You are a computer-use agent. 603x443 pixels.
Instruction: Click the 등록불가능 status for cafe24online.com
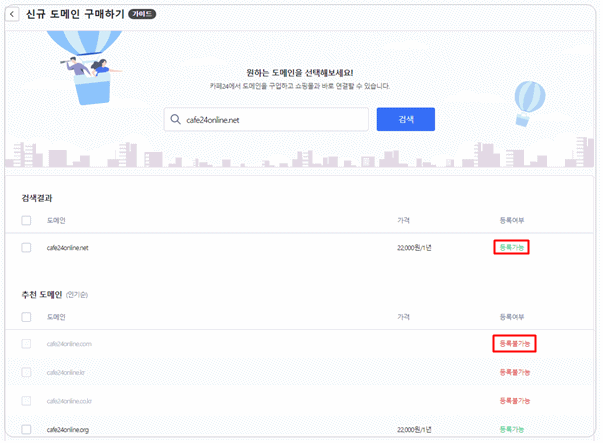coord(515,343)
